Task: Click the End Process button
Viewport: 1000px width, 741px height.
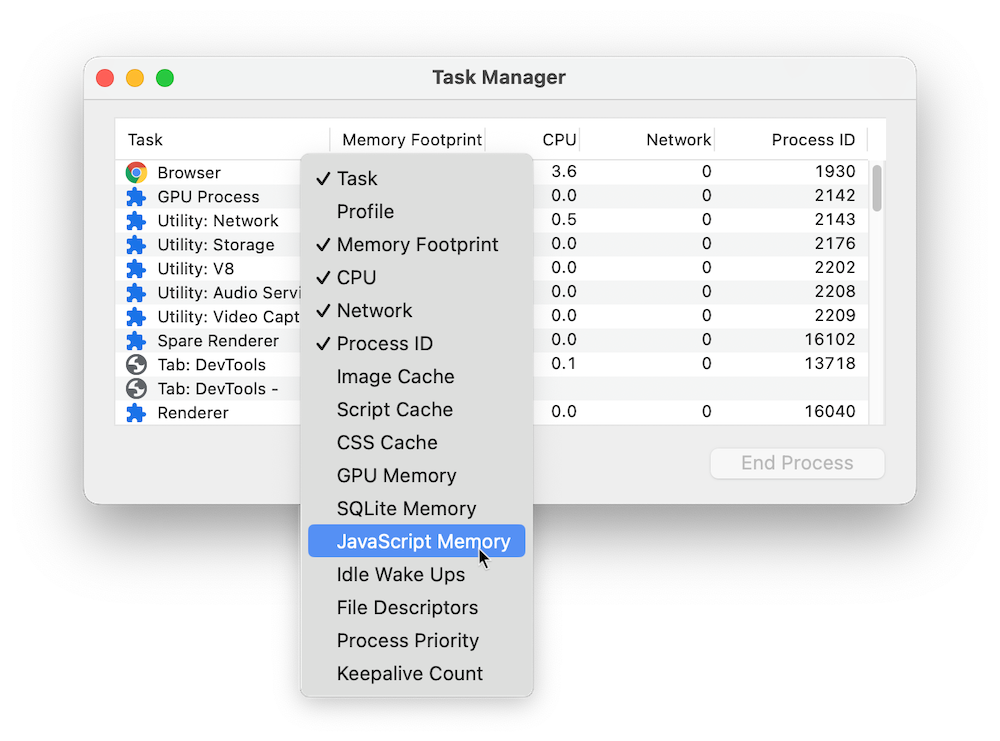Action: (797, 463)
